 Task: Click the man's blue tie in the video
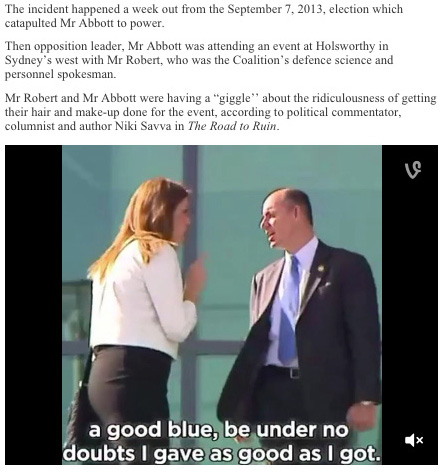(x=289, y=310)
